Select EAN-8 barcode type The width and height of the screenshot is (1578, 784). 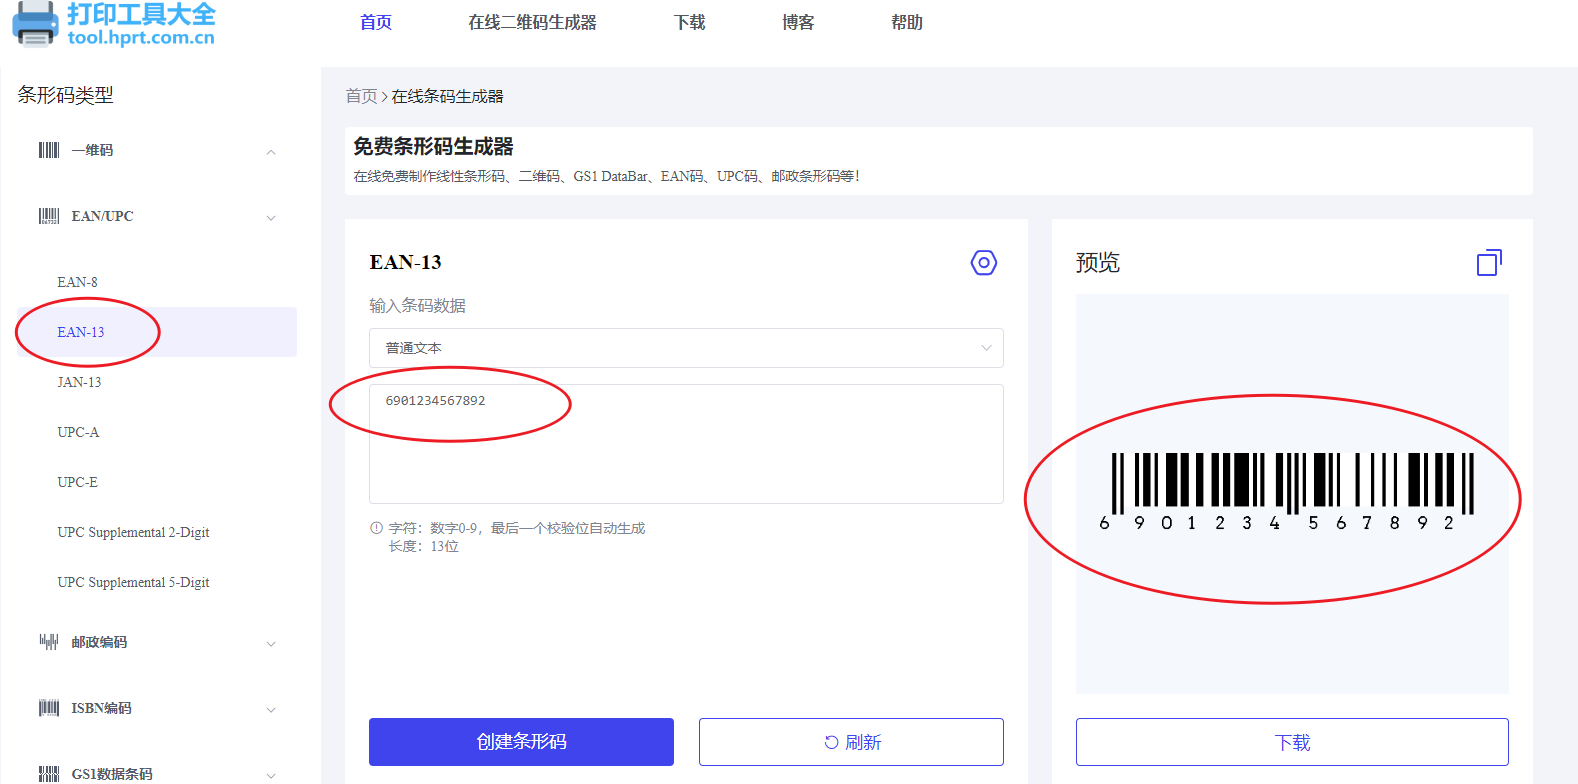point(77,282)
